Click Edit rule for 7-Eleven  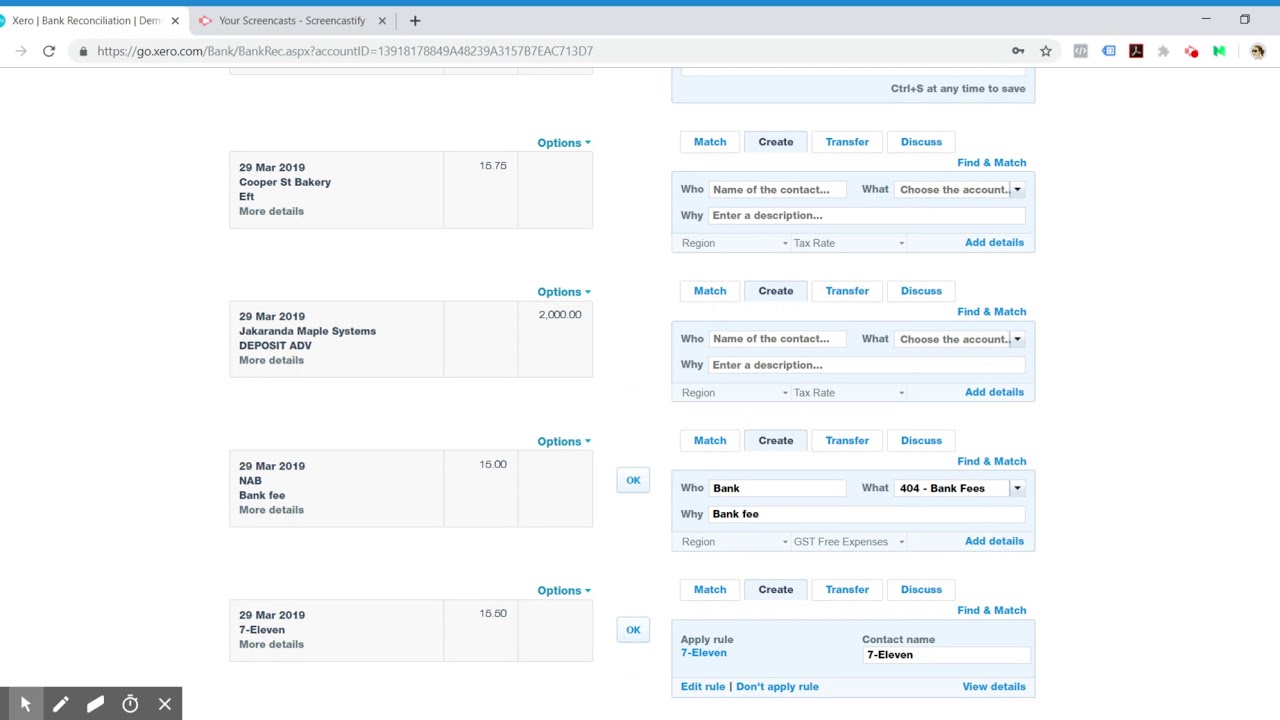(703, 686)
